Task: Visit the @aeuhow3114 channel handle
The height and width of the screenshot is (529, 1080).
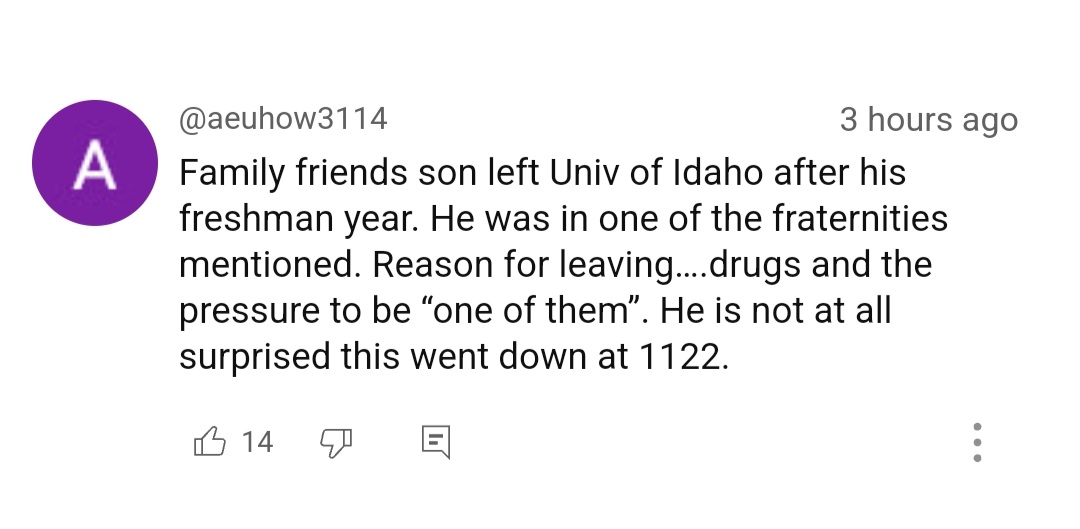Action: pyautogui.click(x=283, y=119)
